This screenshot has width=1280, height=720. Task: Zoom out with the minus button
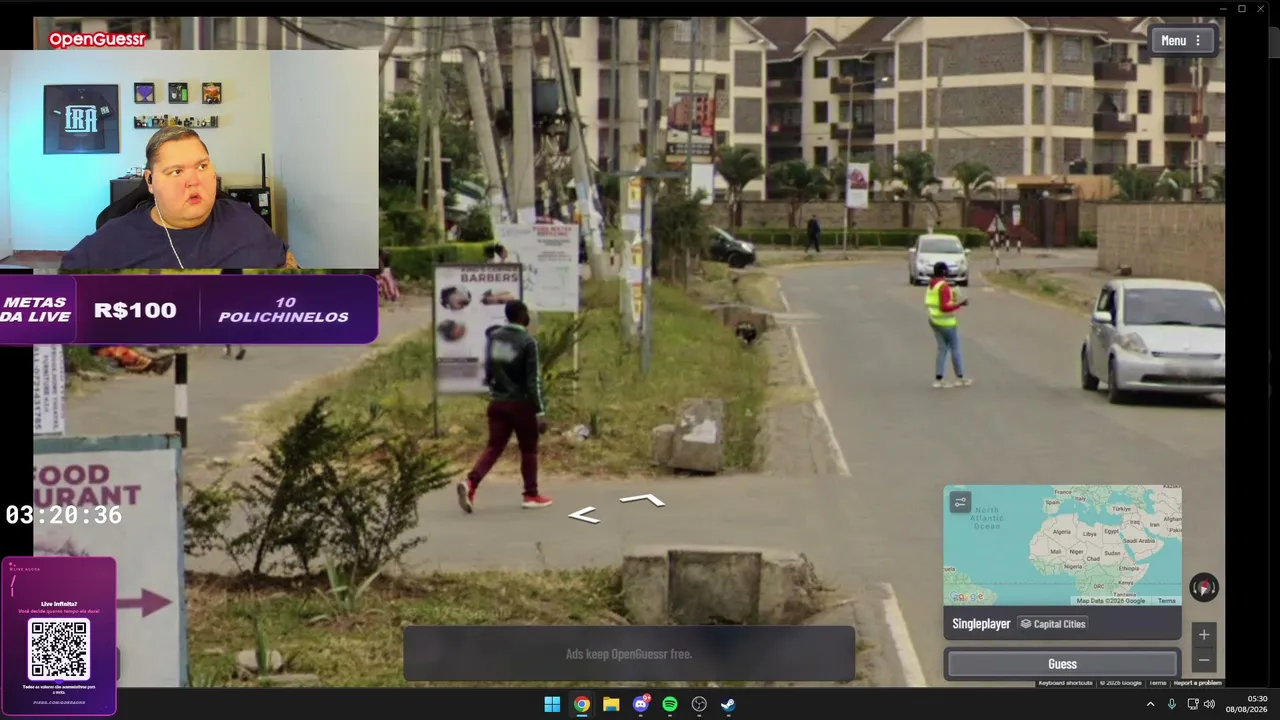[x=1204, y=660]
